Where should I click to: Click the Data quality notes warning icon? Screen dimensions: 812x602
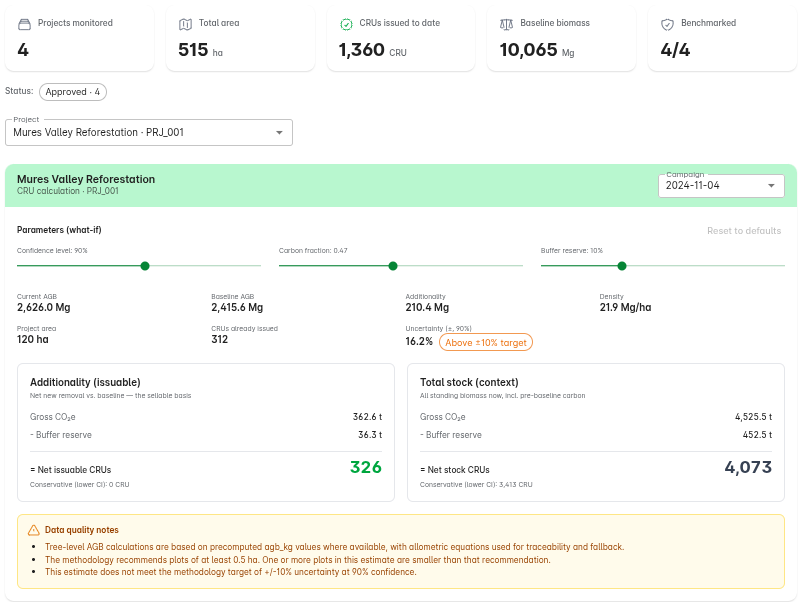click(x=34, y=530)
